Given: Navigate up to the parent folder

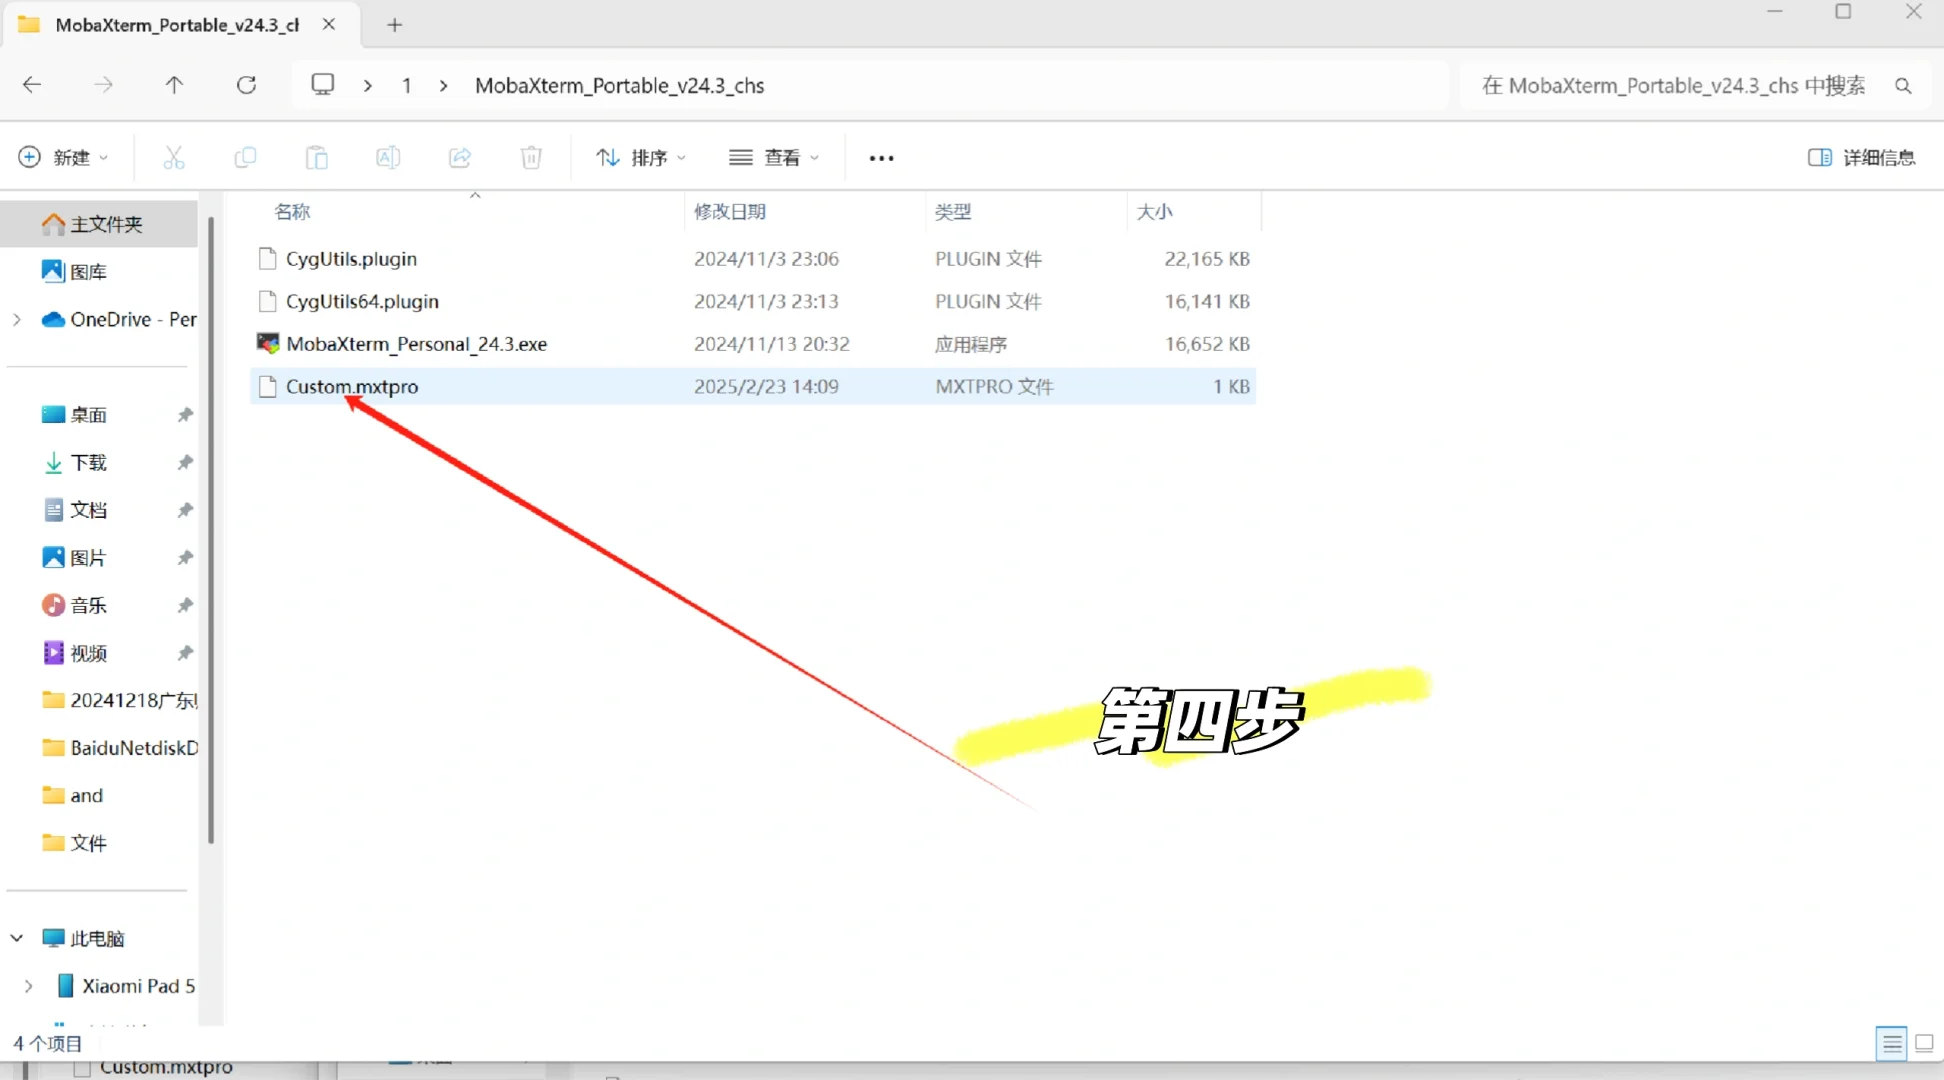Looking at the screenshot, I should (x=174, y=85).
